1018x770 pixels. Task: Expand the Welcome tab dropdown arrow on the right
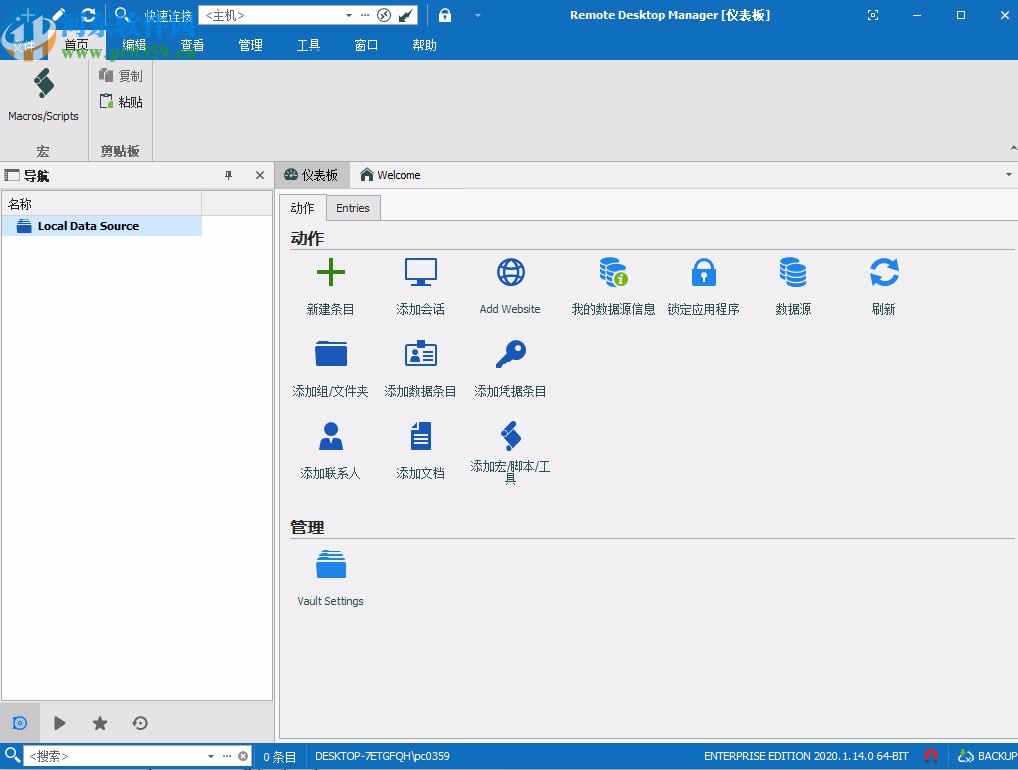1007,174
